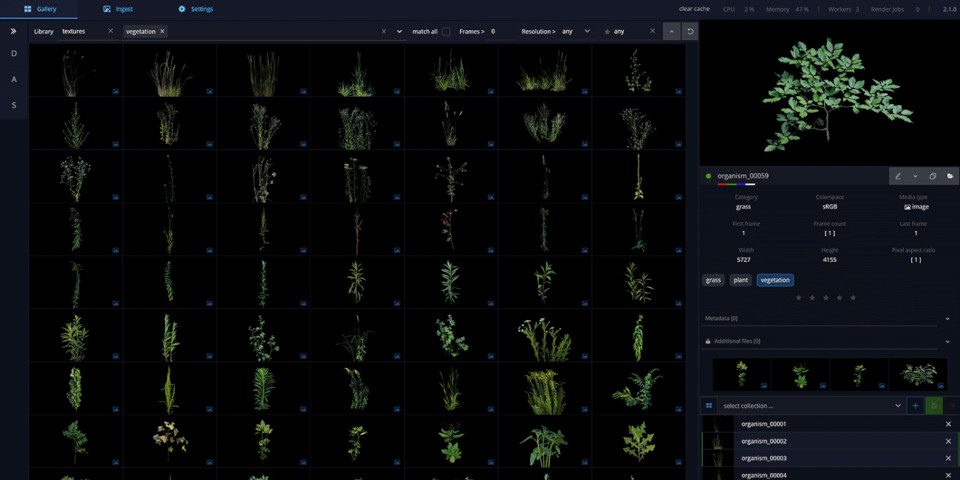Open the D sidebar section
Viewport: 960px width, 480px height.
tap(13, 53)
